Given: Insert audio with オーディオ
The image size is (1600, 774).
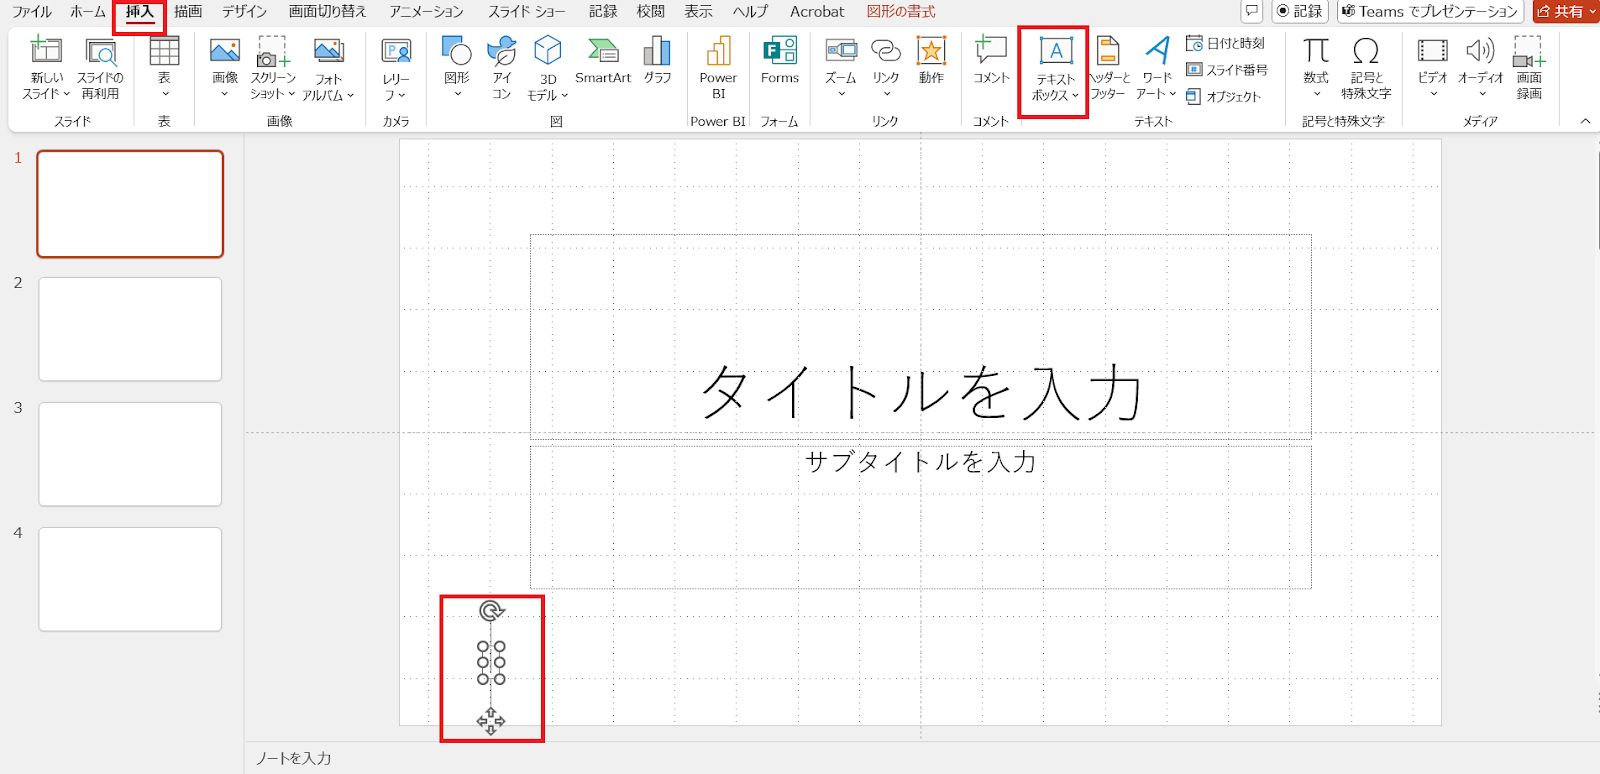Looking at the screenshot, I should tap(1481, 68).
